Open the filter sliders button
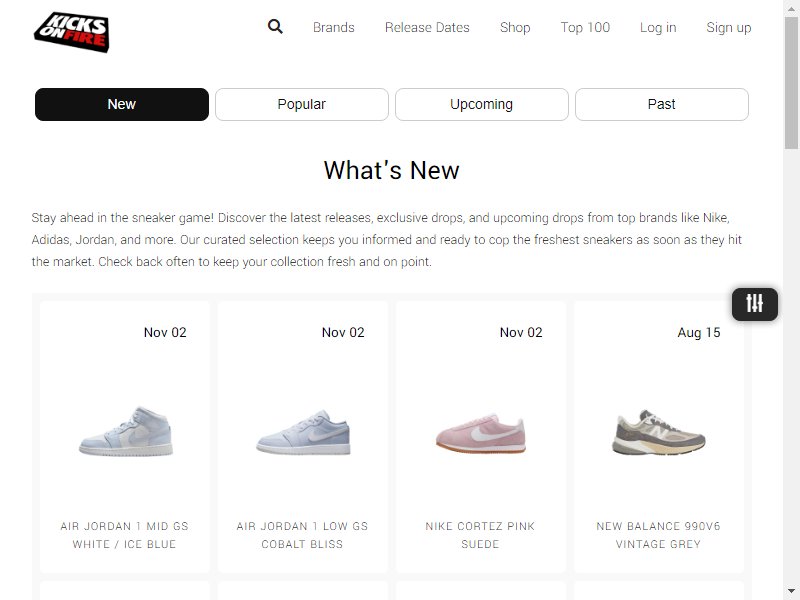The height and width of the screenshot is (600, 800). point(755,304)
